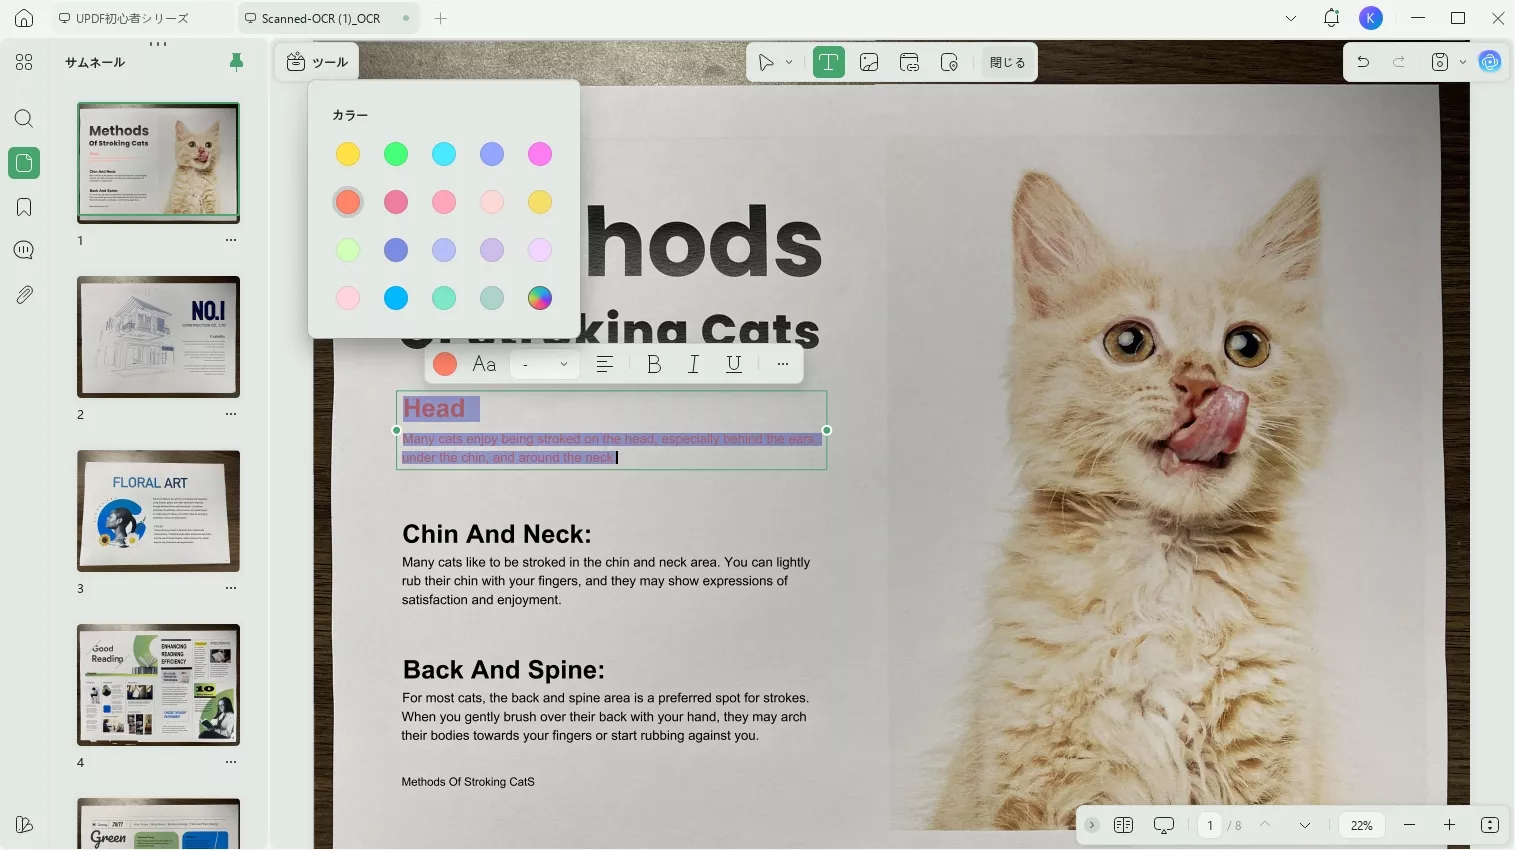Viewport: 1515px width, 850px height.
Task: Close the Scanned-OCR tab via its dot
Action: [x=405, y=18]
